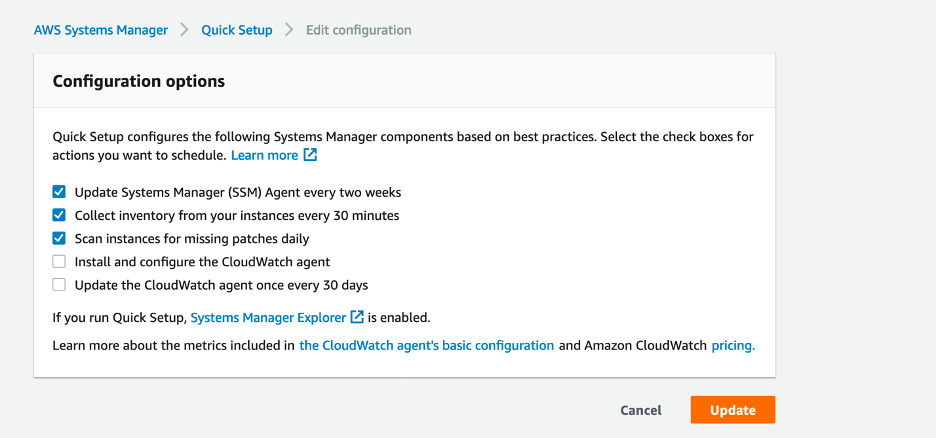Screen dimensions: 936x438
Task: Open the Learn more link
Action: click(x=264, y=156)
